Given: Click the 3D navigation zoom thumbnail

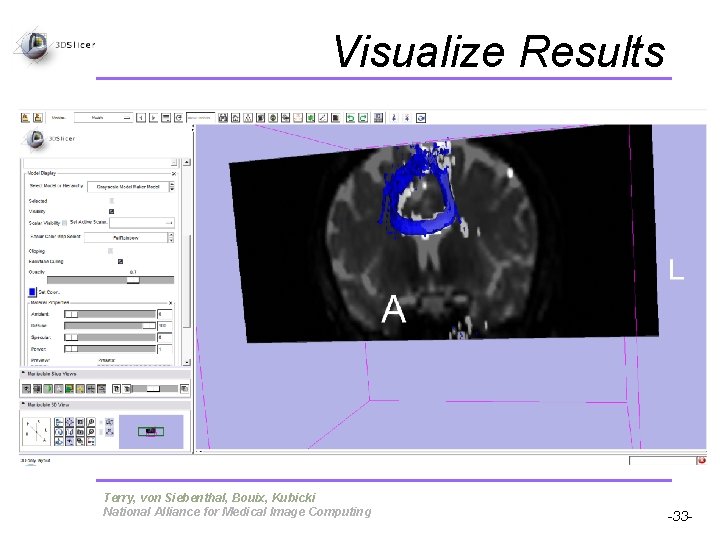Looking at the screenshot, I should (151, 432).
